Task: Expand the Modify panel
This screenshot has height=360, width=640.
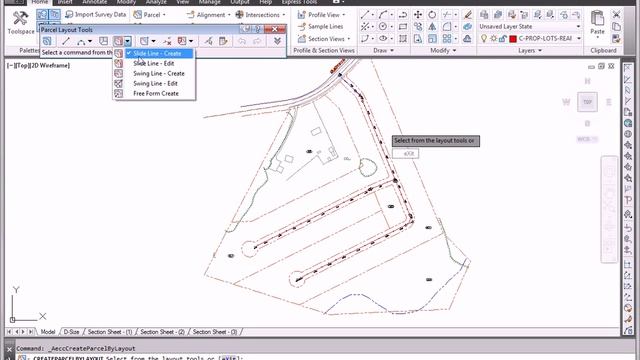Action: tap(443, 51)
